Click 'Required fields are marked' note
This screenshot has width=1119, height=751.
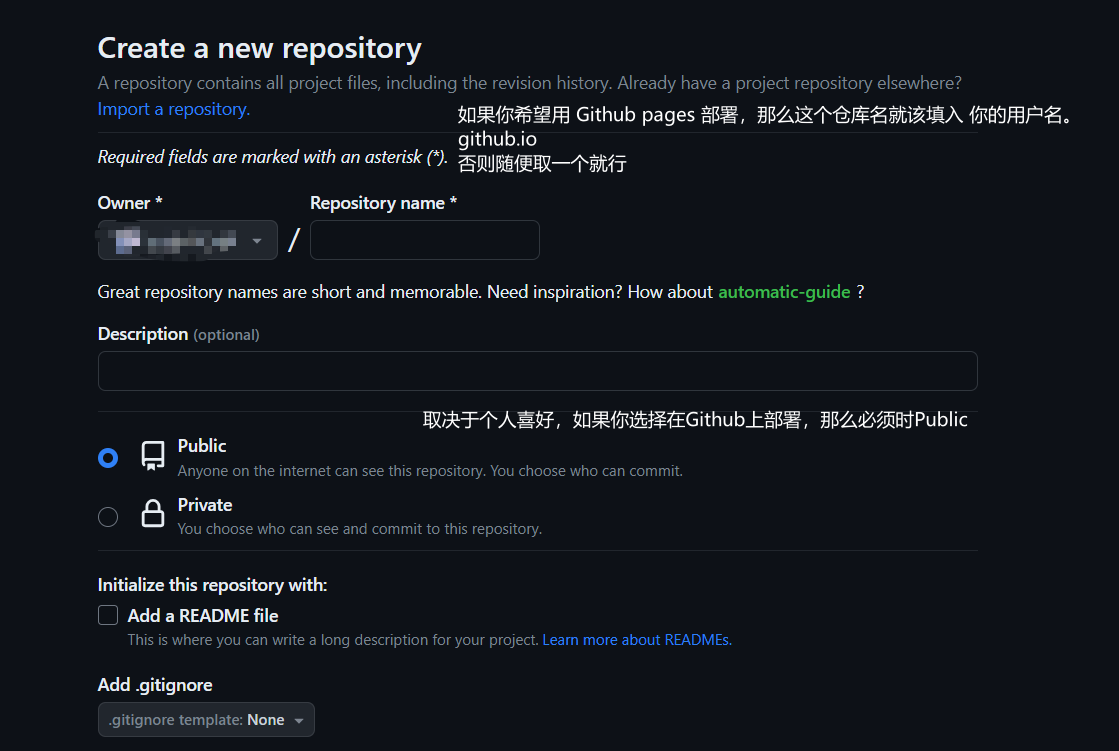pyautogui.click(x=273, y=157)
